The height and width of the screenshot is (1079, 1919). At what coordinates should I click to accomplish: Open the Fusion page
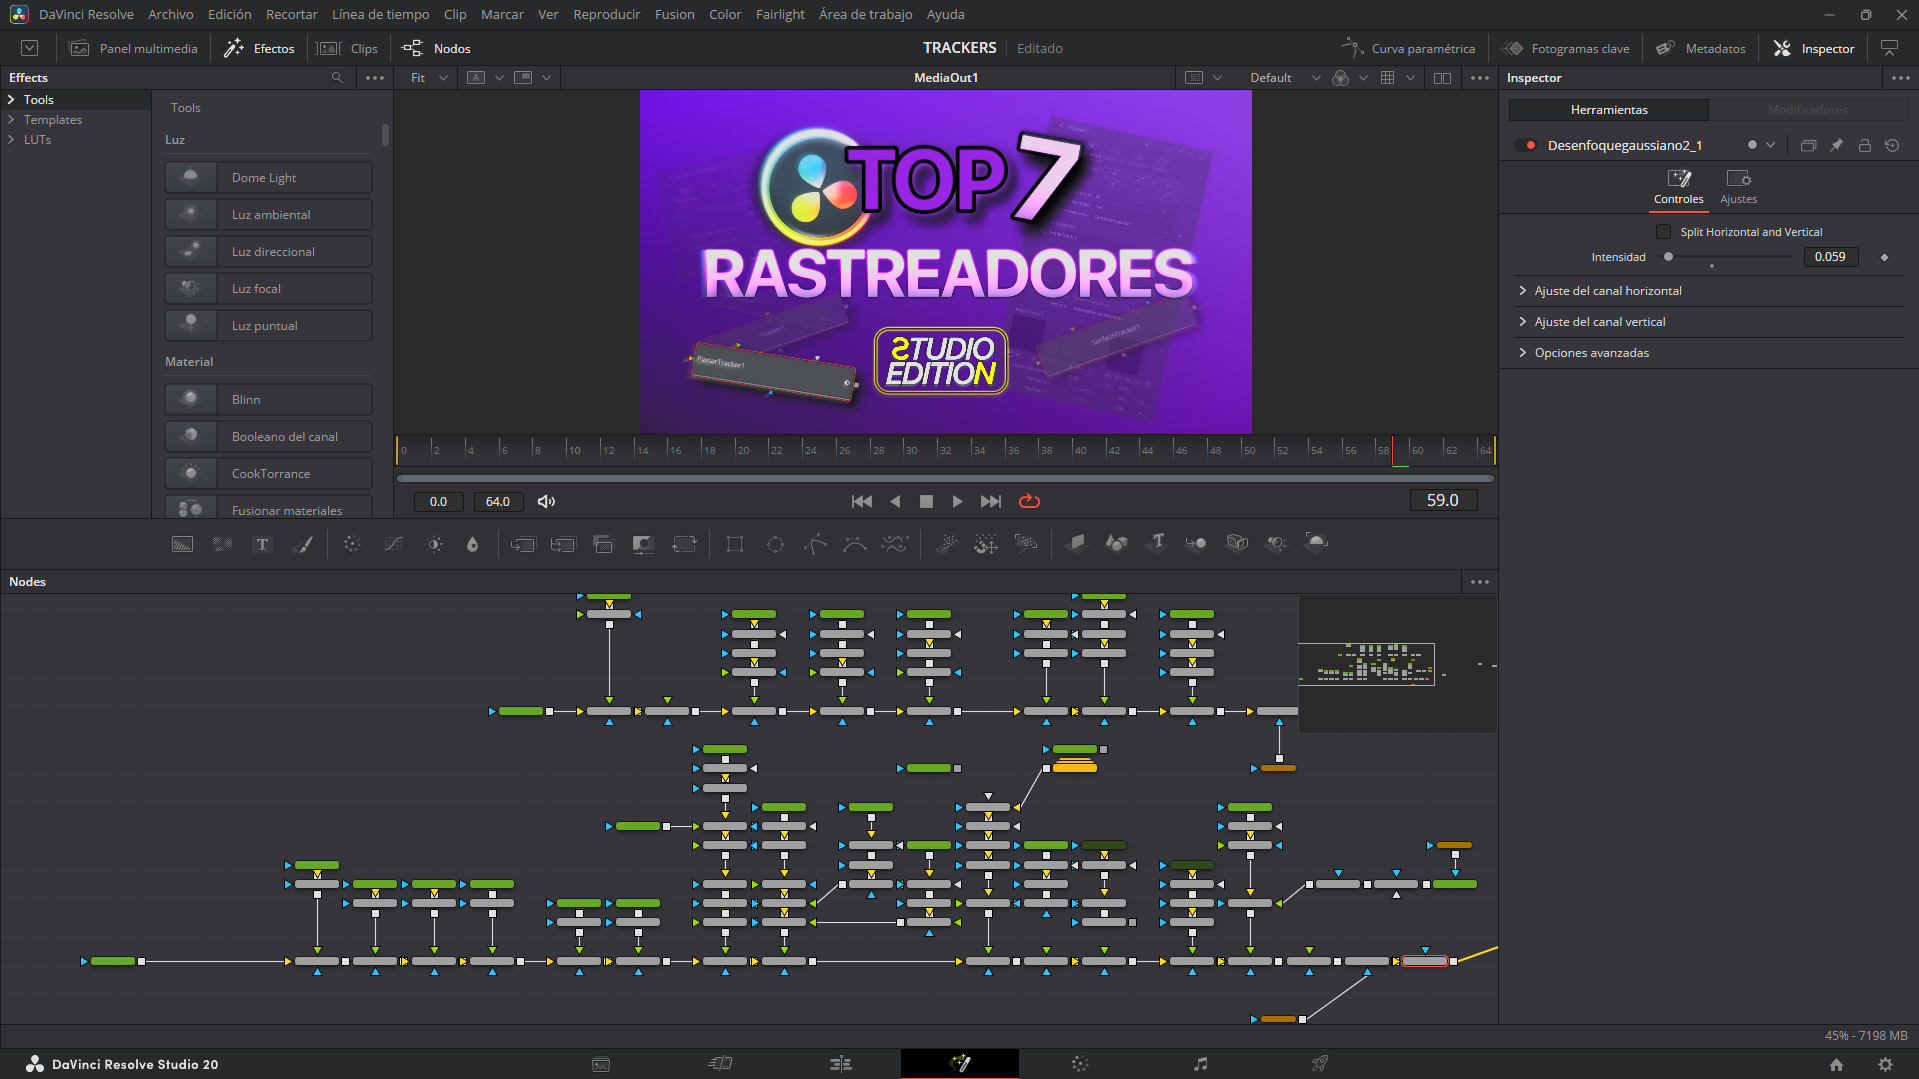tap(960, 1064)
